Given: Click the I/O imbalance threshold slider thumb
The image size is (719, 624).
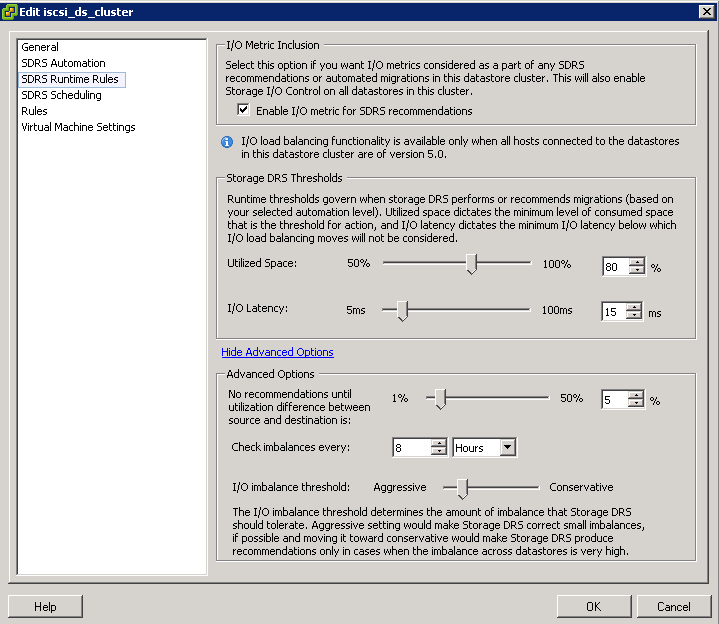Looking at the screenshot, I should click(462, 488).
